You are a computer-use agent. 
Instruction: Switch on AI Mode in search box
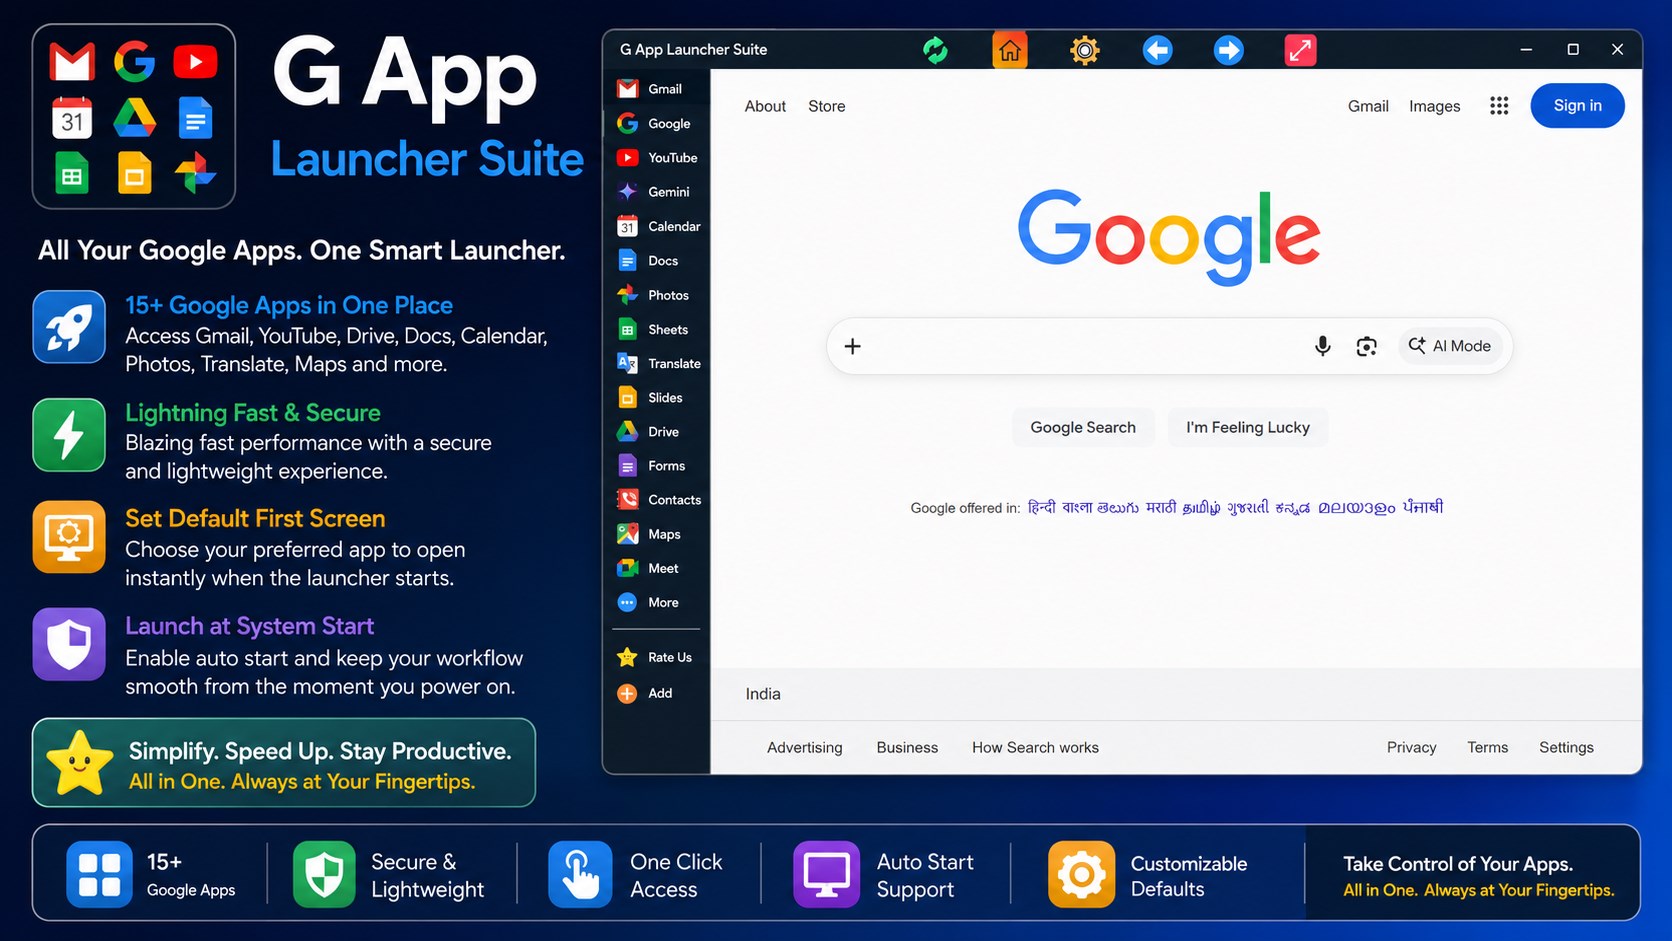1450,346
